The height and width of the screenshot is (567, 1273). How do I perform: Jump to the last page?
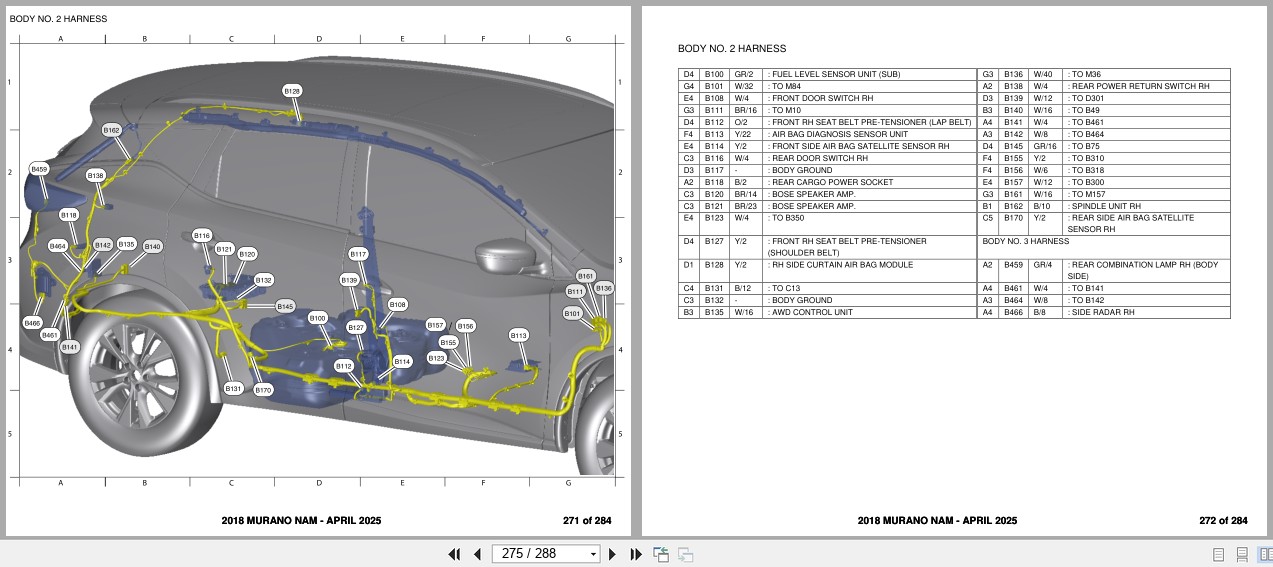click(636, 554)
